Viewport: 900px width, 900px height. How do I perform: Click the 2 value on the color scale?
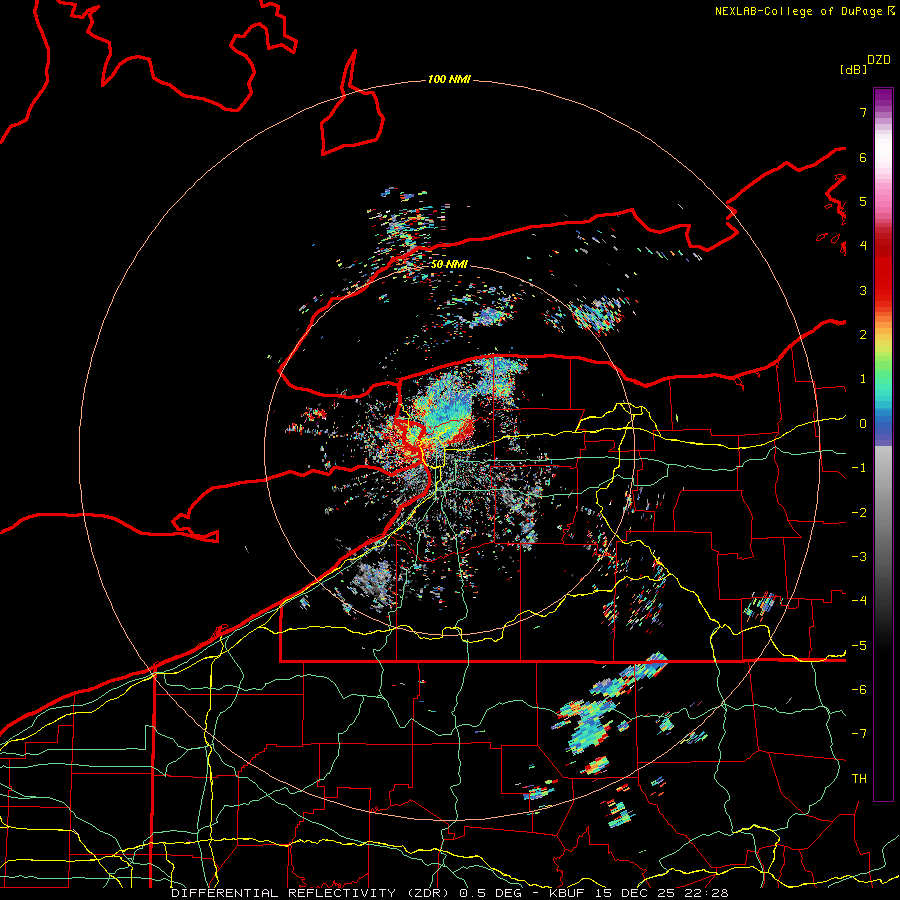tap(863, 335)
